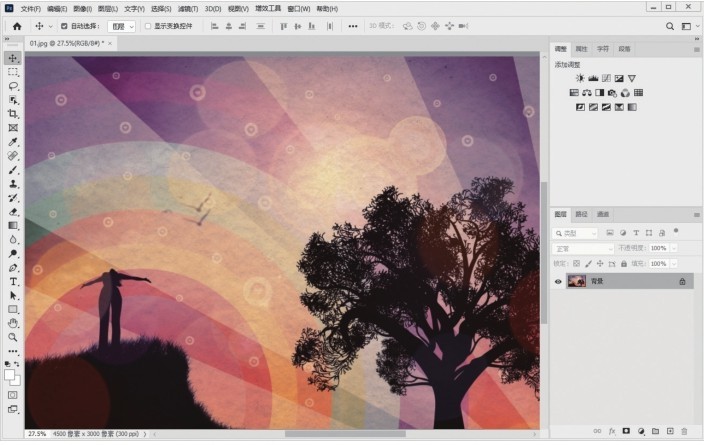Toggle the type layer filter
Viewport: 704px width, 445px height.
[636, 233]
